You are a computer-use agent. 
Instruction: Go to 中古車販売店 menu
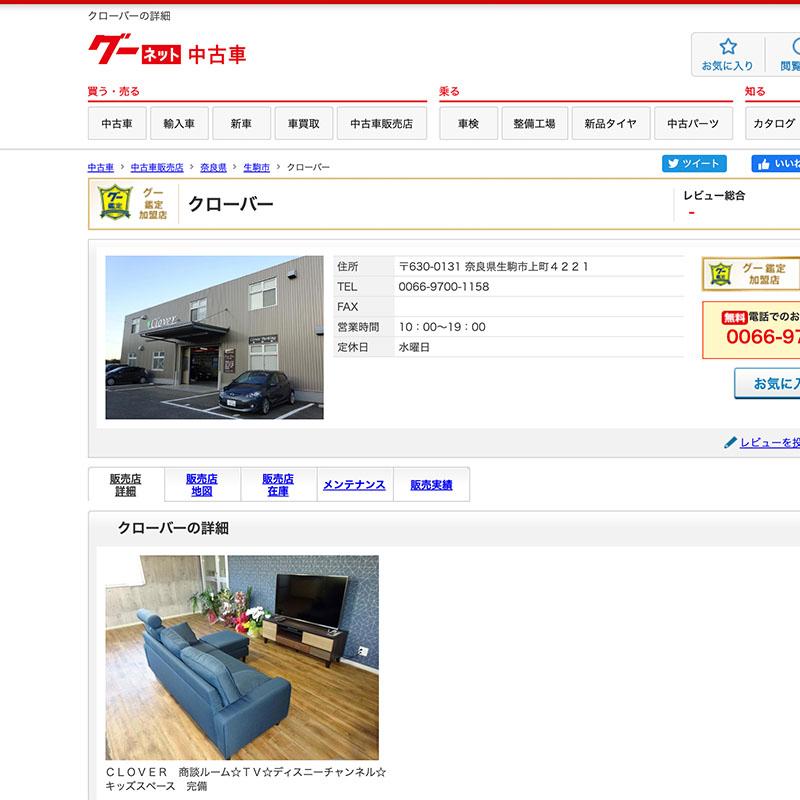pos(382,123)
